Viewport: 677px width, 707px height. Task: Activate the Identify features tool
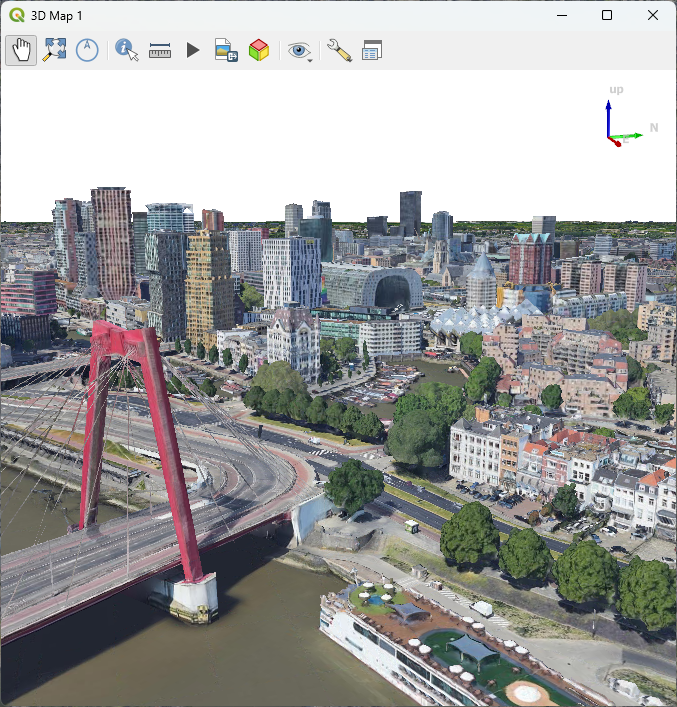pyautogui.click(x=127, y=50)
